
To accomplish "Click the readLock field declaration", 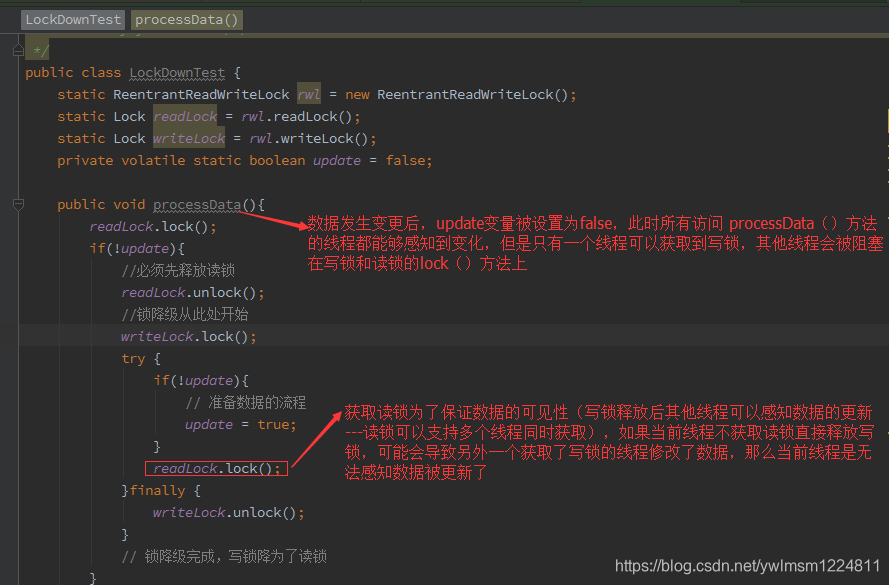I will pyautogui.click(x=185, y=116).
